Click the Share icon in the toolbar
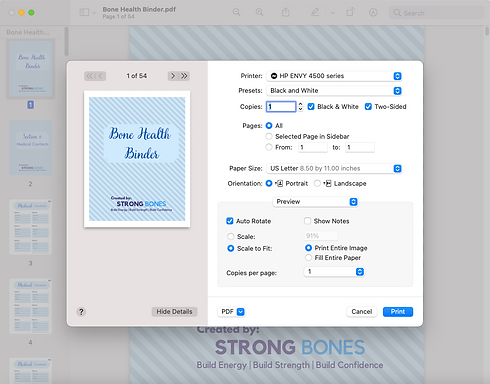The height and width of the screenshot is (384, 490). pyautogui.click(x=286, y=12)
